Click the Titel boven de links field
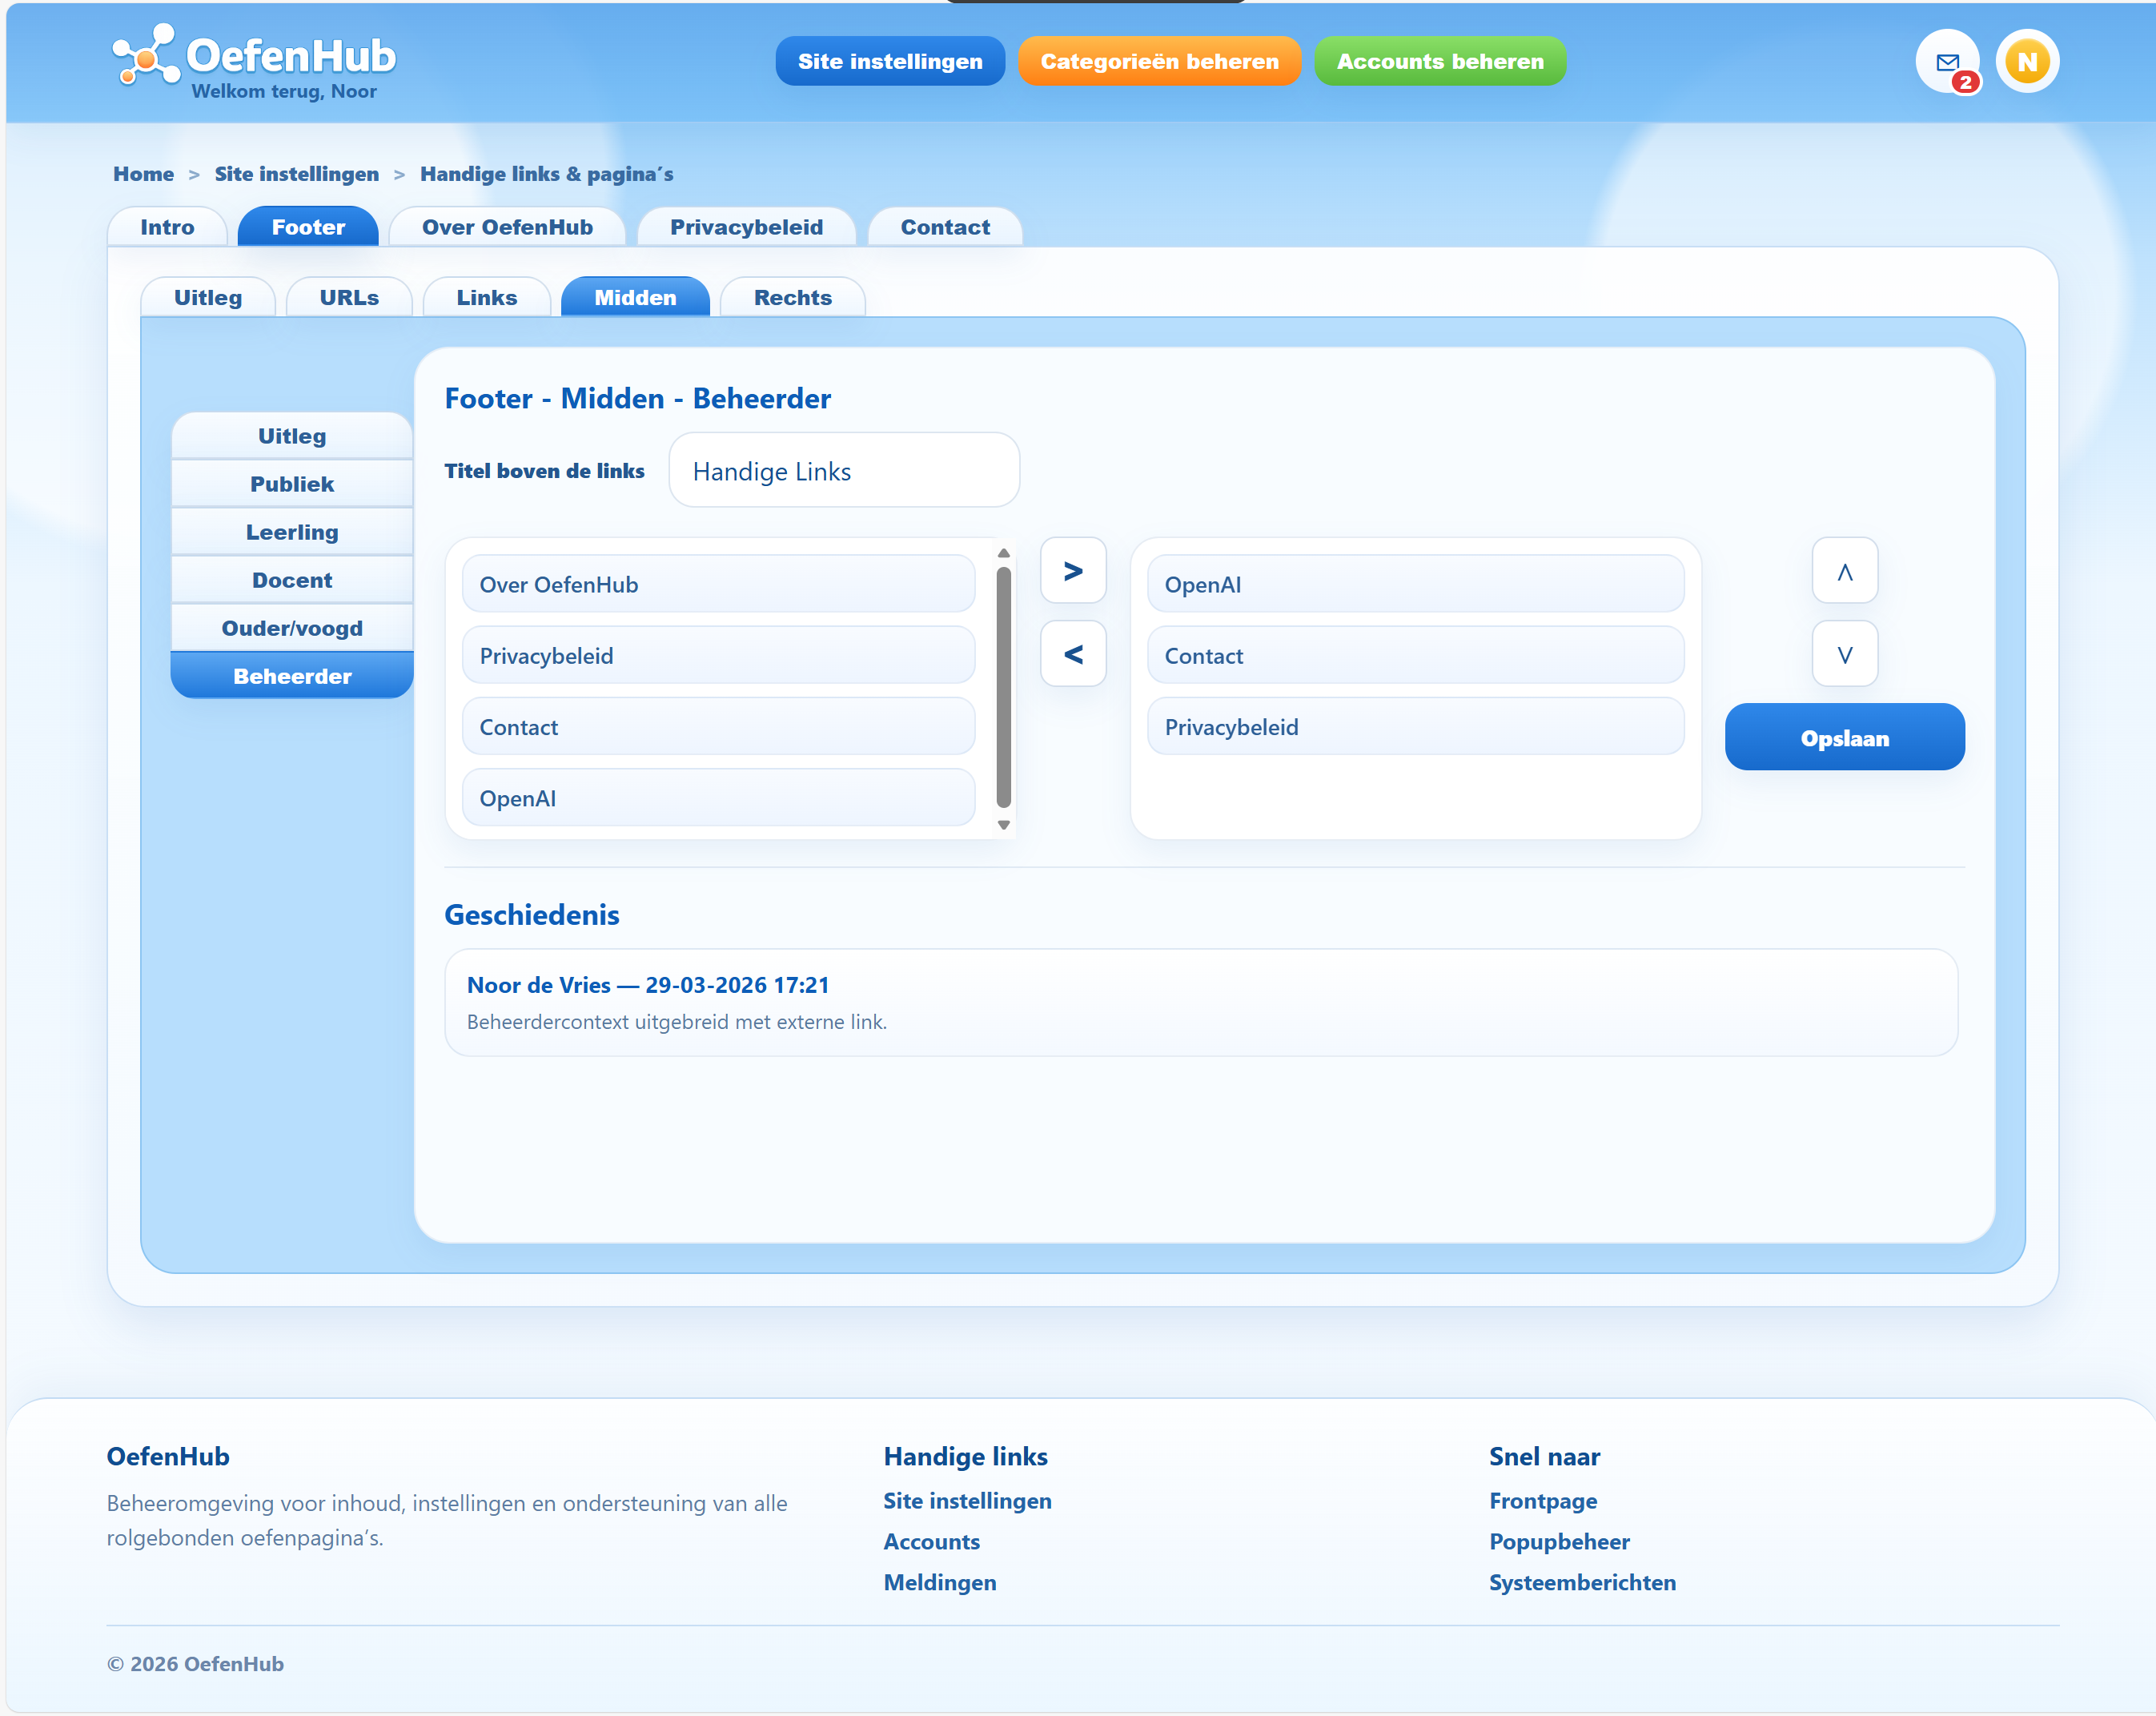 pyautogui.click(x=843, y=470)
